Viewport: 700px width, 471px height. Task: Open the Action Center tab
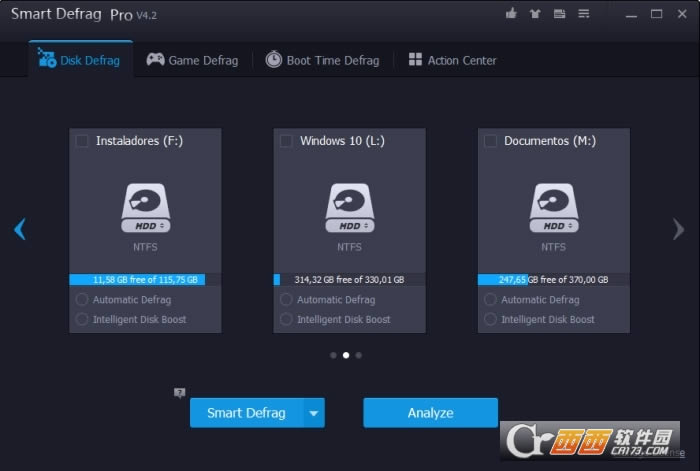(452, 60)
